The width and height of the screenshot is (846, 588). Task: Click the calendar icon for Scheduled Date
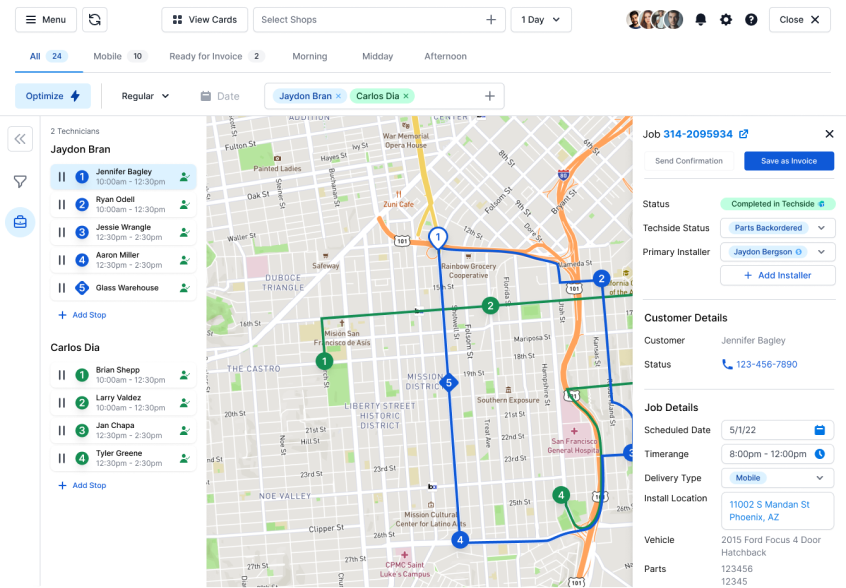819,430
